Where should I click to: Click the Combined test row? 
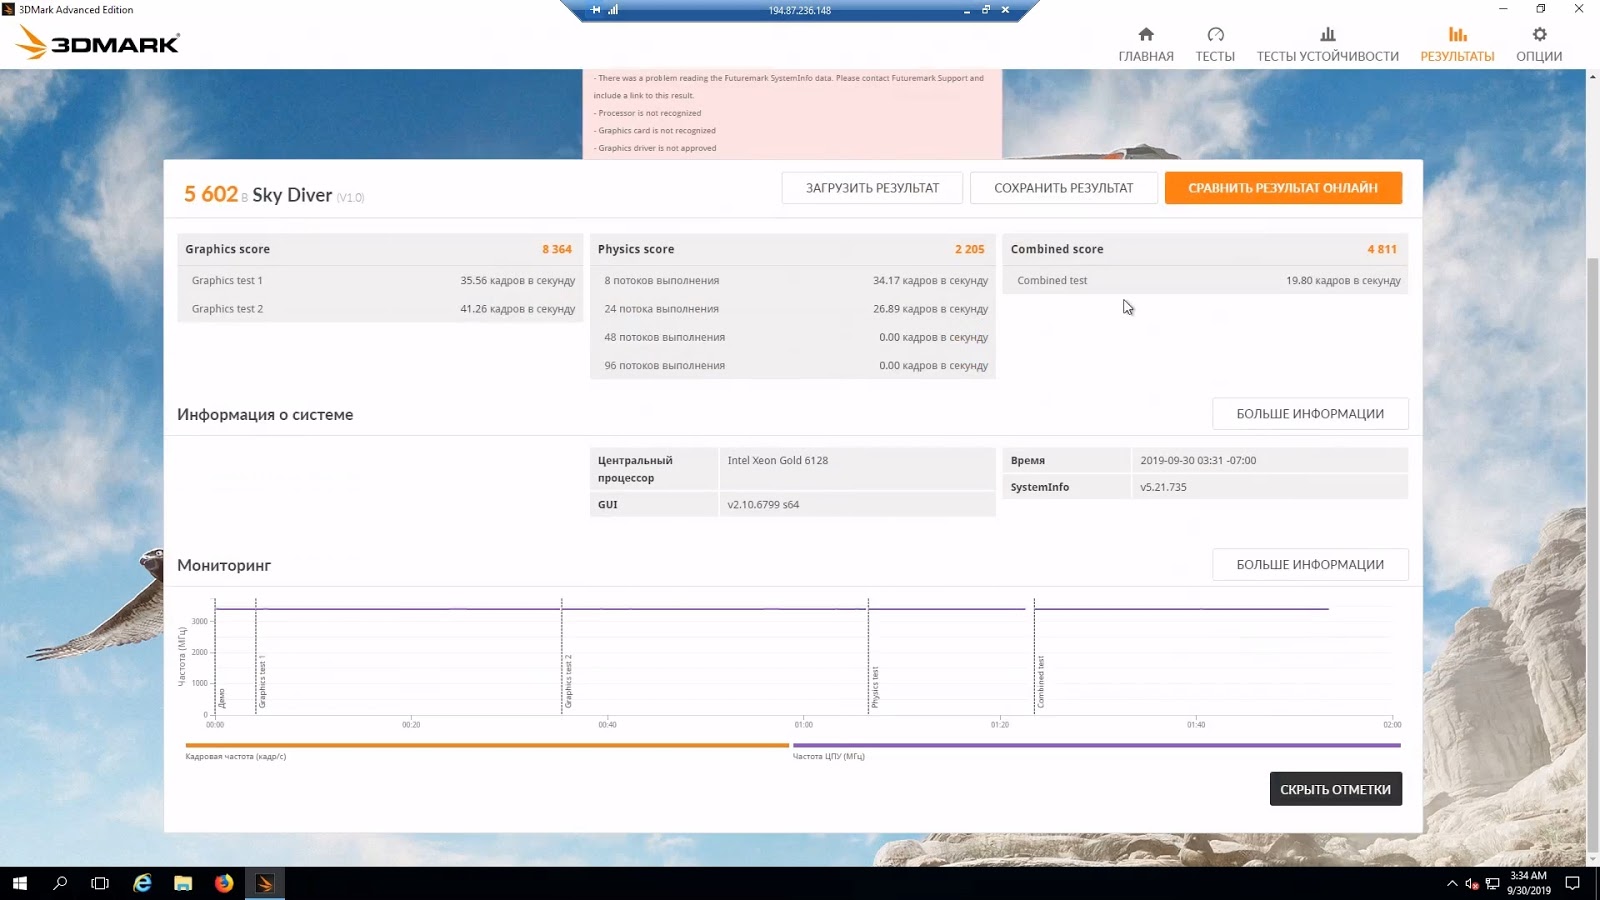(1205, 280)
